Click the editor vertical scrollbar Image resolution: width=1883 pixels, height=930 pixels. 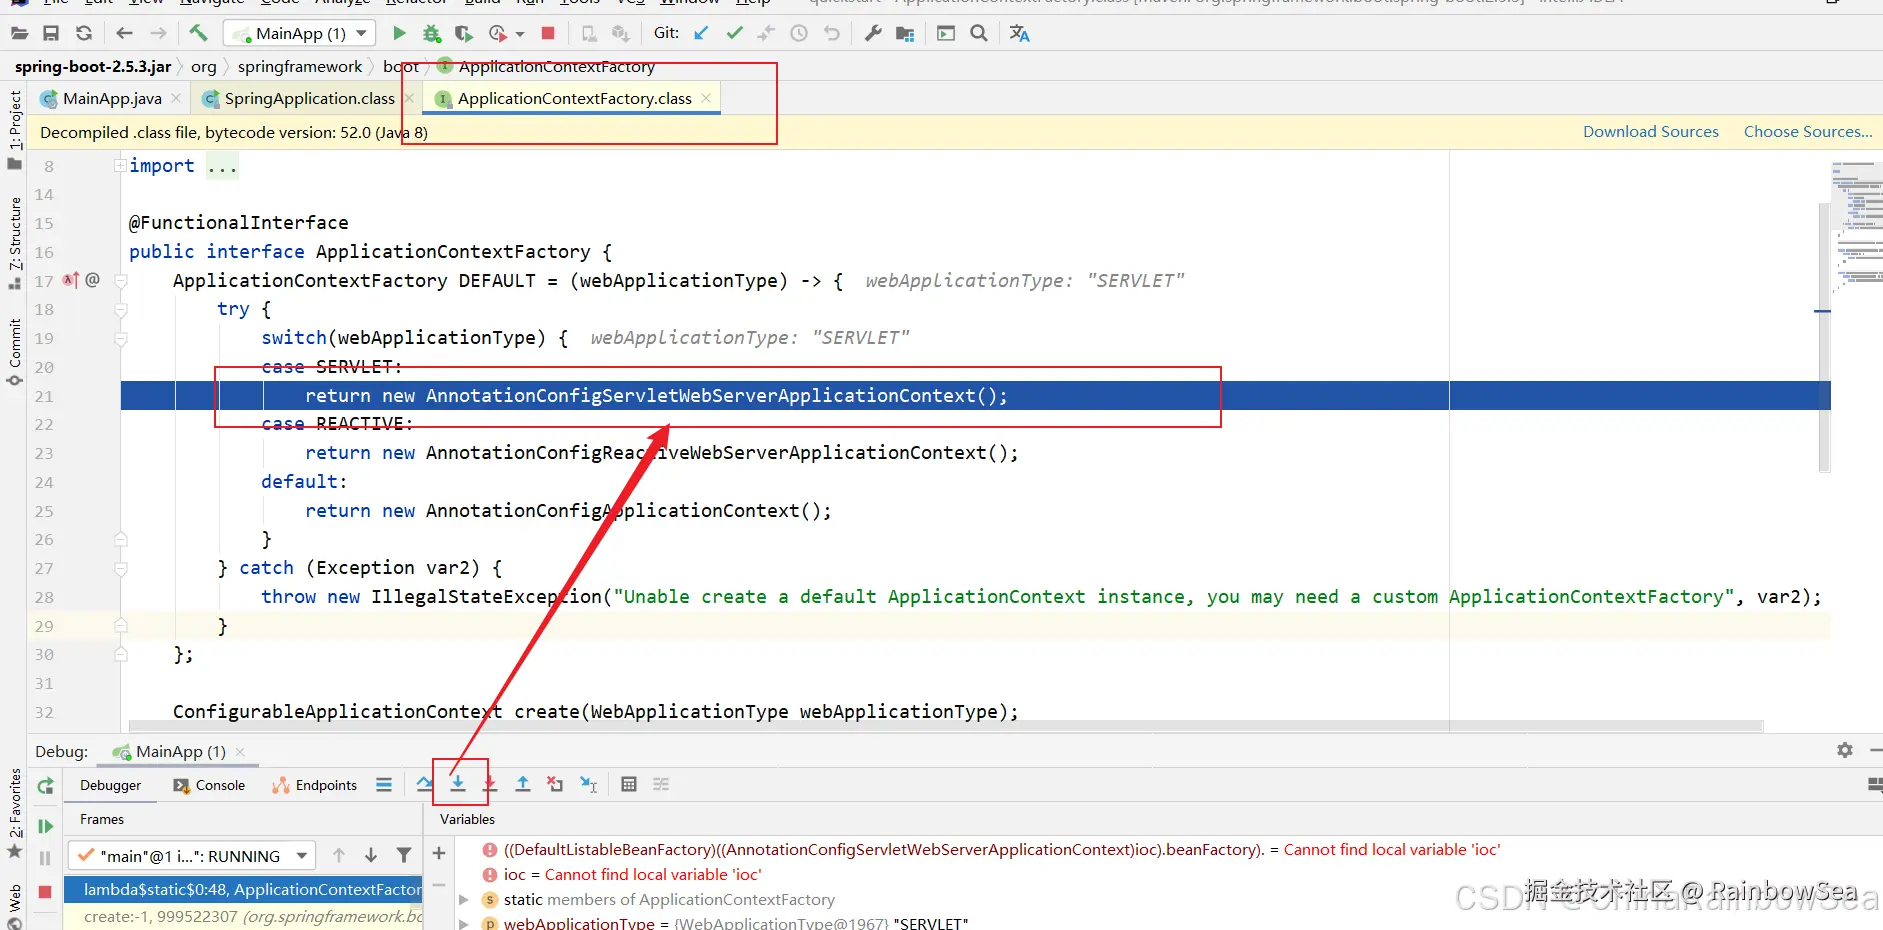tap(1824, 337)
